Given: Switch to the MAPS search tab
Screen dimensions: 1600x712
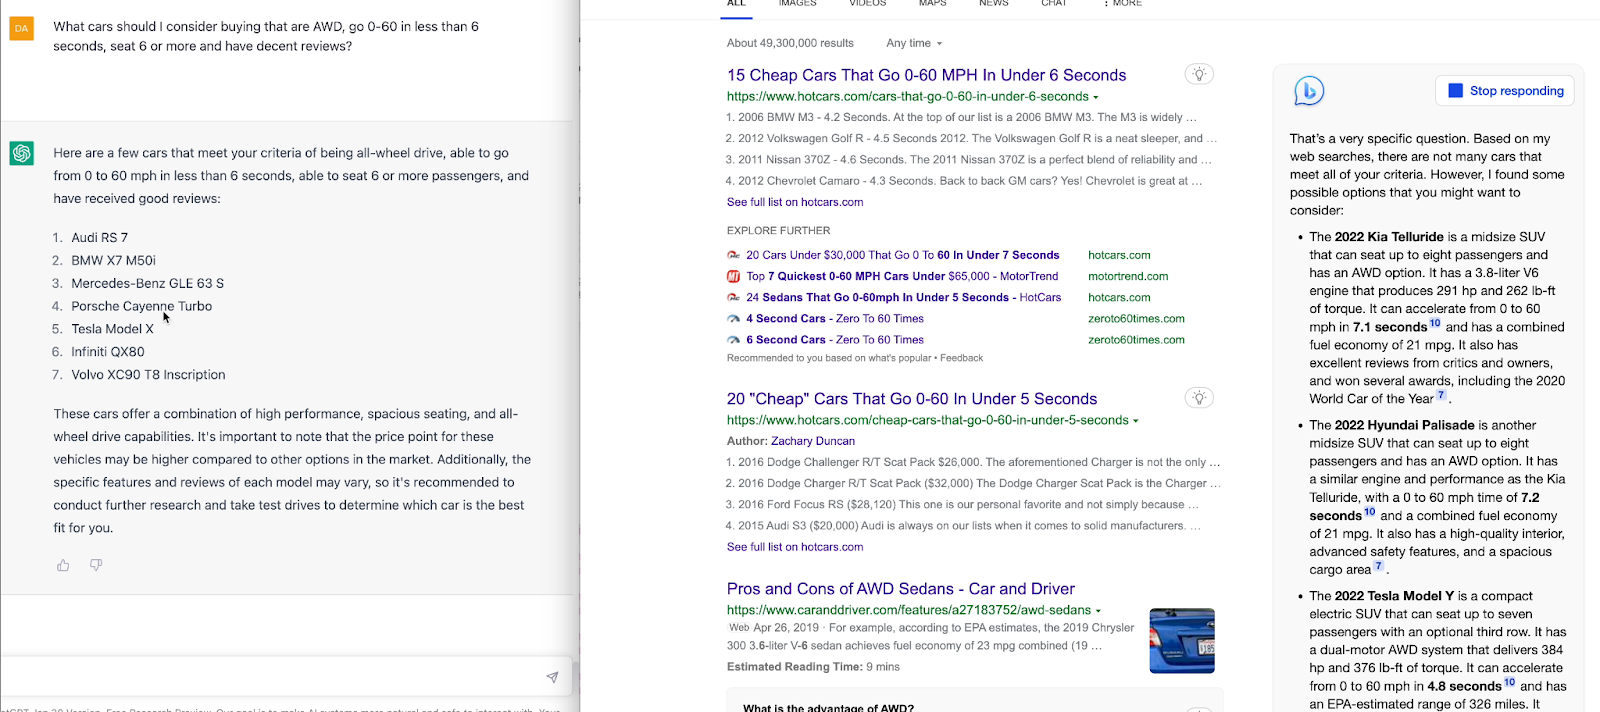Looking at the screenshot, I should pyautogui.click(x=933, y=4).
